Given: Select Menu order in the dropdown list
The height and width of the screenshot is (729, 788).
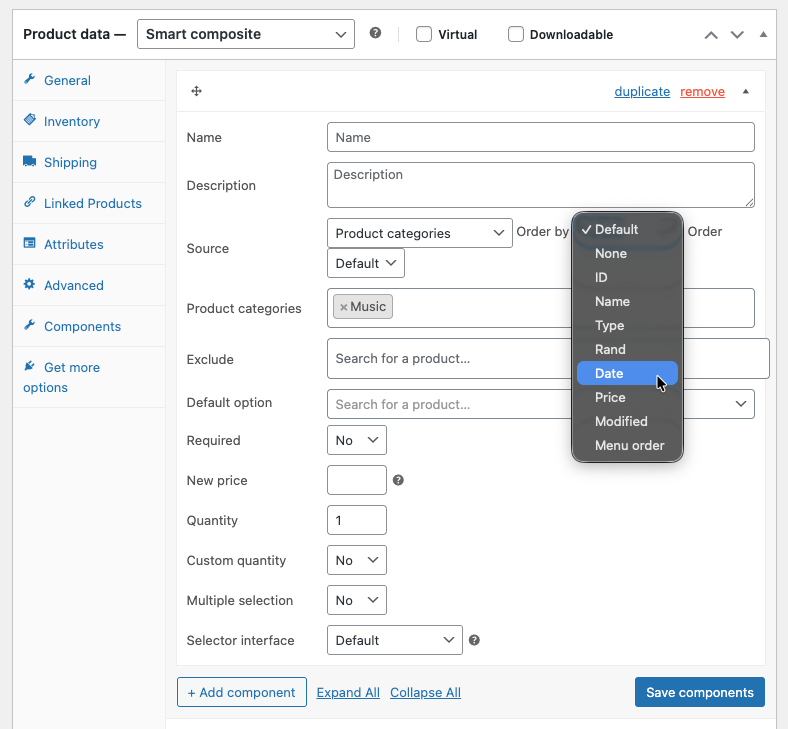Looking at the screenshot, I should click(629, 445).
